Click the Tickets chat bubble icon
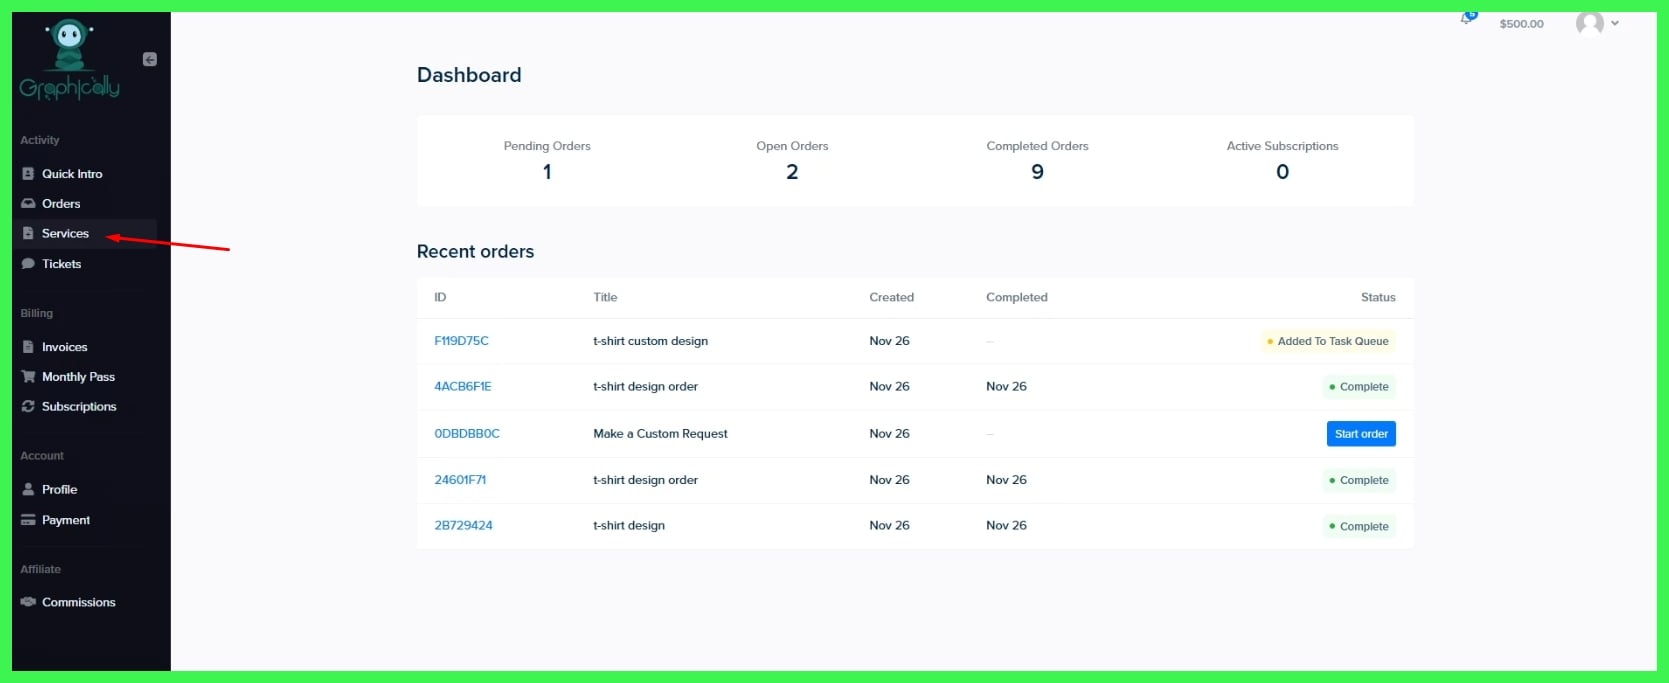The width and height of the screenshot is (1669, 683). [28, 264]
